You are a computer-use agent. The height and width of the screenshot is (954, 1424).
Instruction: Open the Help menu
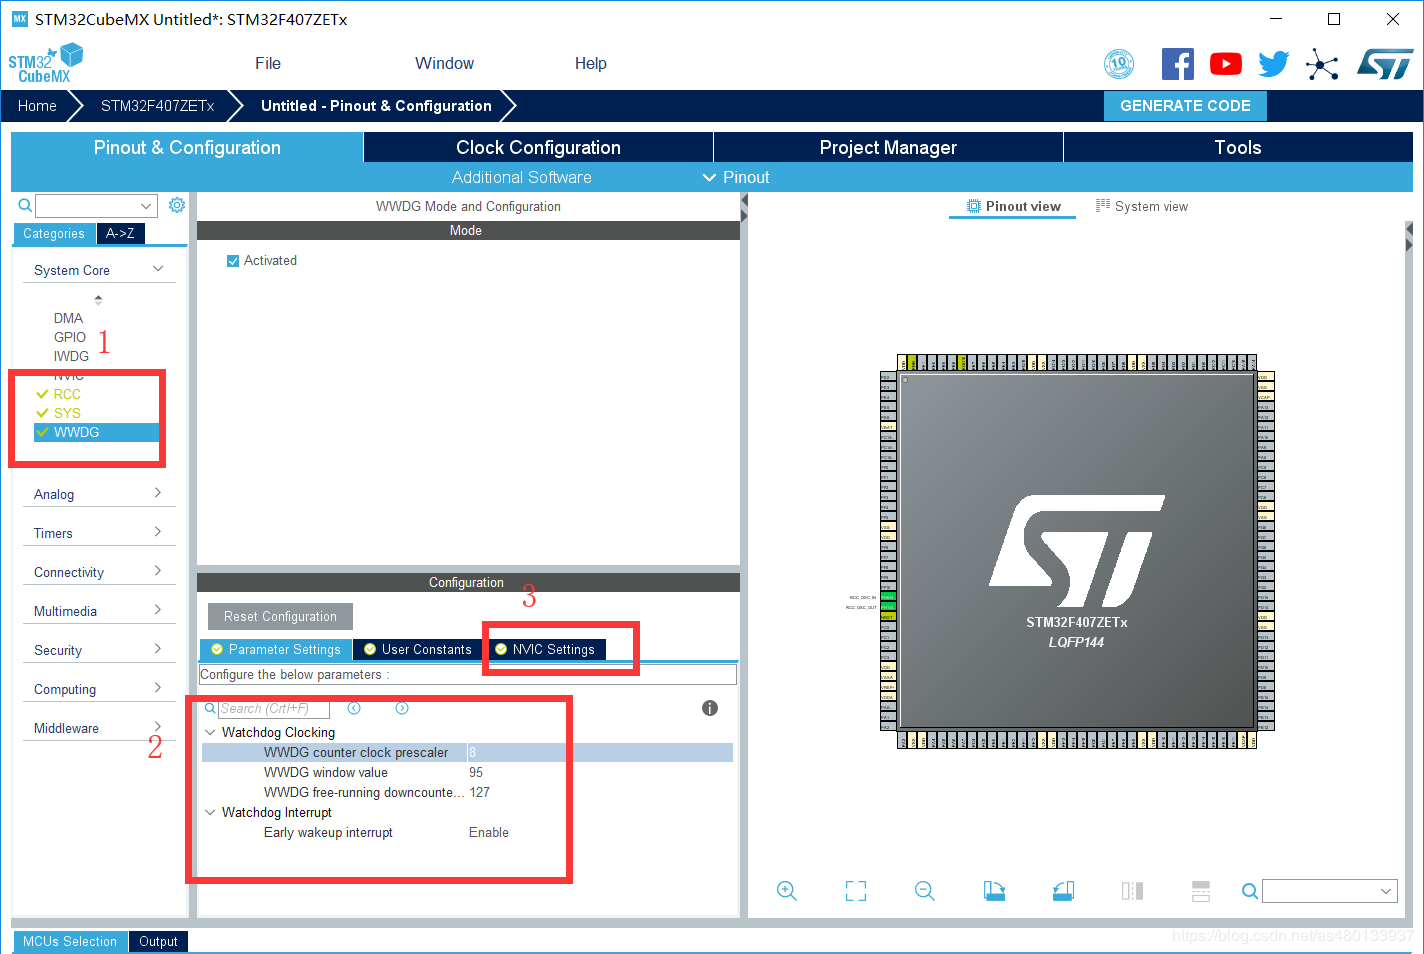coord(591,63)
